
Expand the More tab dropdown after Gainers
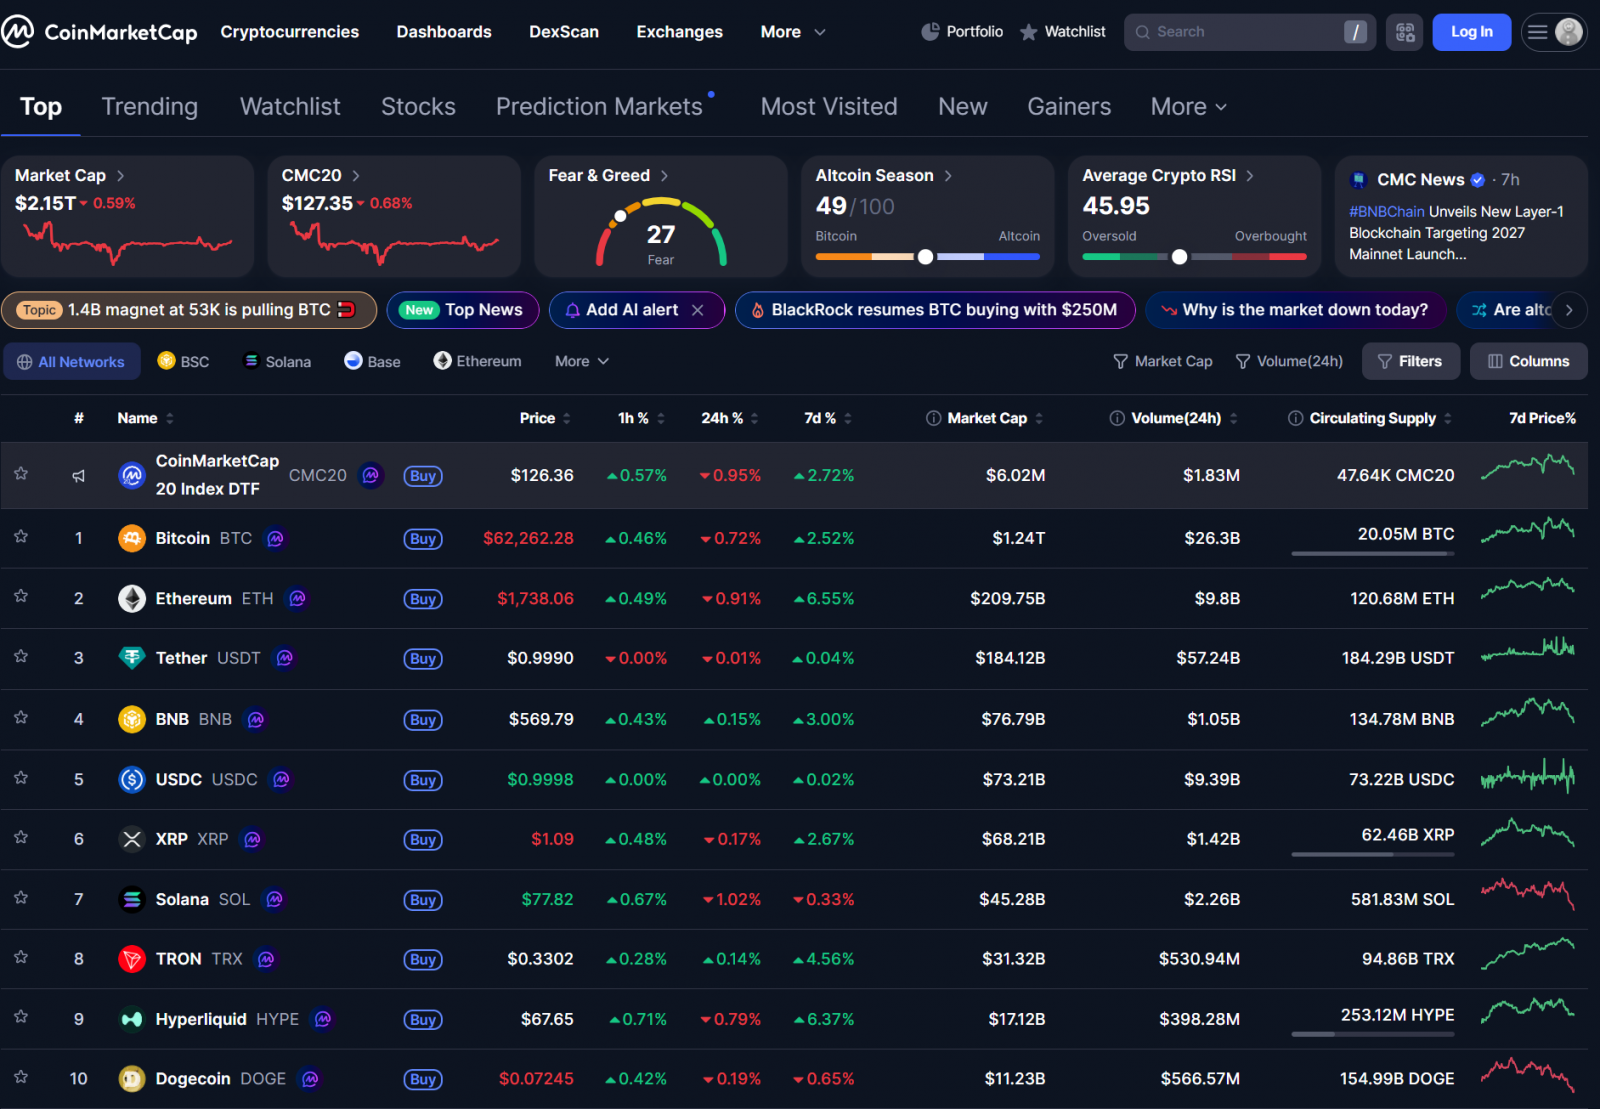(1188, 106)
